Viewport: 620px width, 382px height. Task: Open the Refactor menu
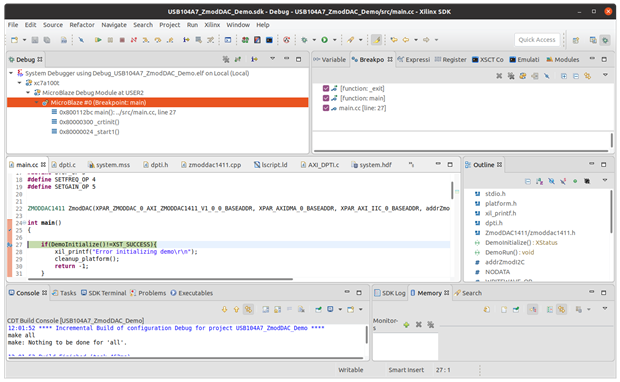tap(82, 25)
